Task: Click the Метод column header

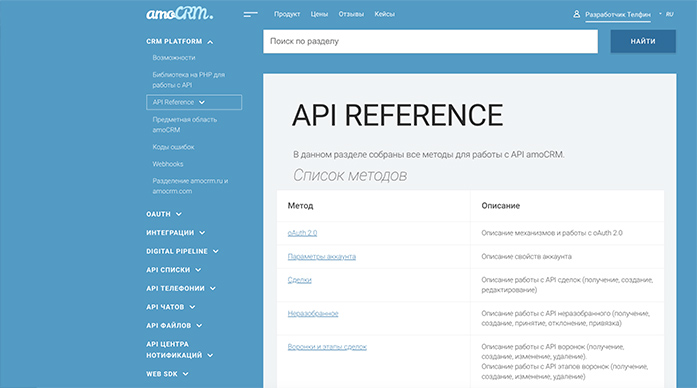Action: tap(300, 206)
